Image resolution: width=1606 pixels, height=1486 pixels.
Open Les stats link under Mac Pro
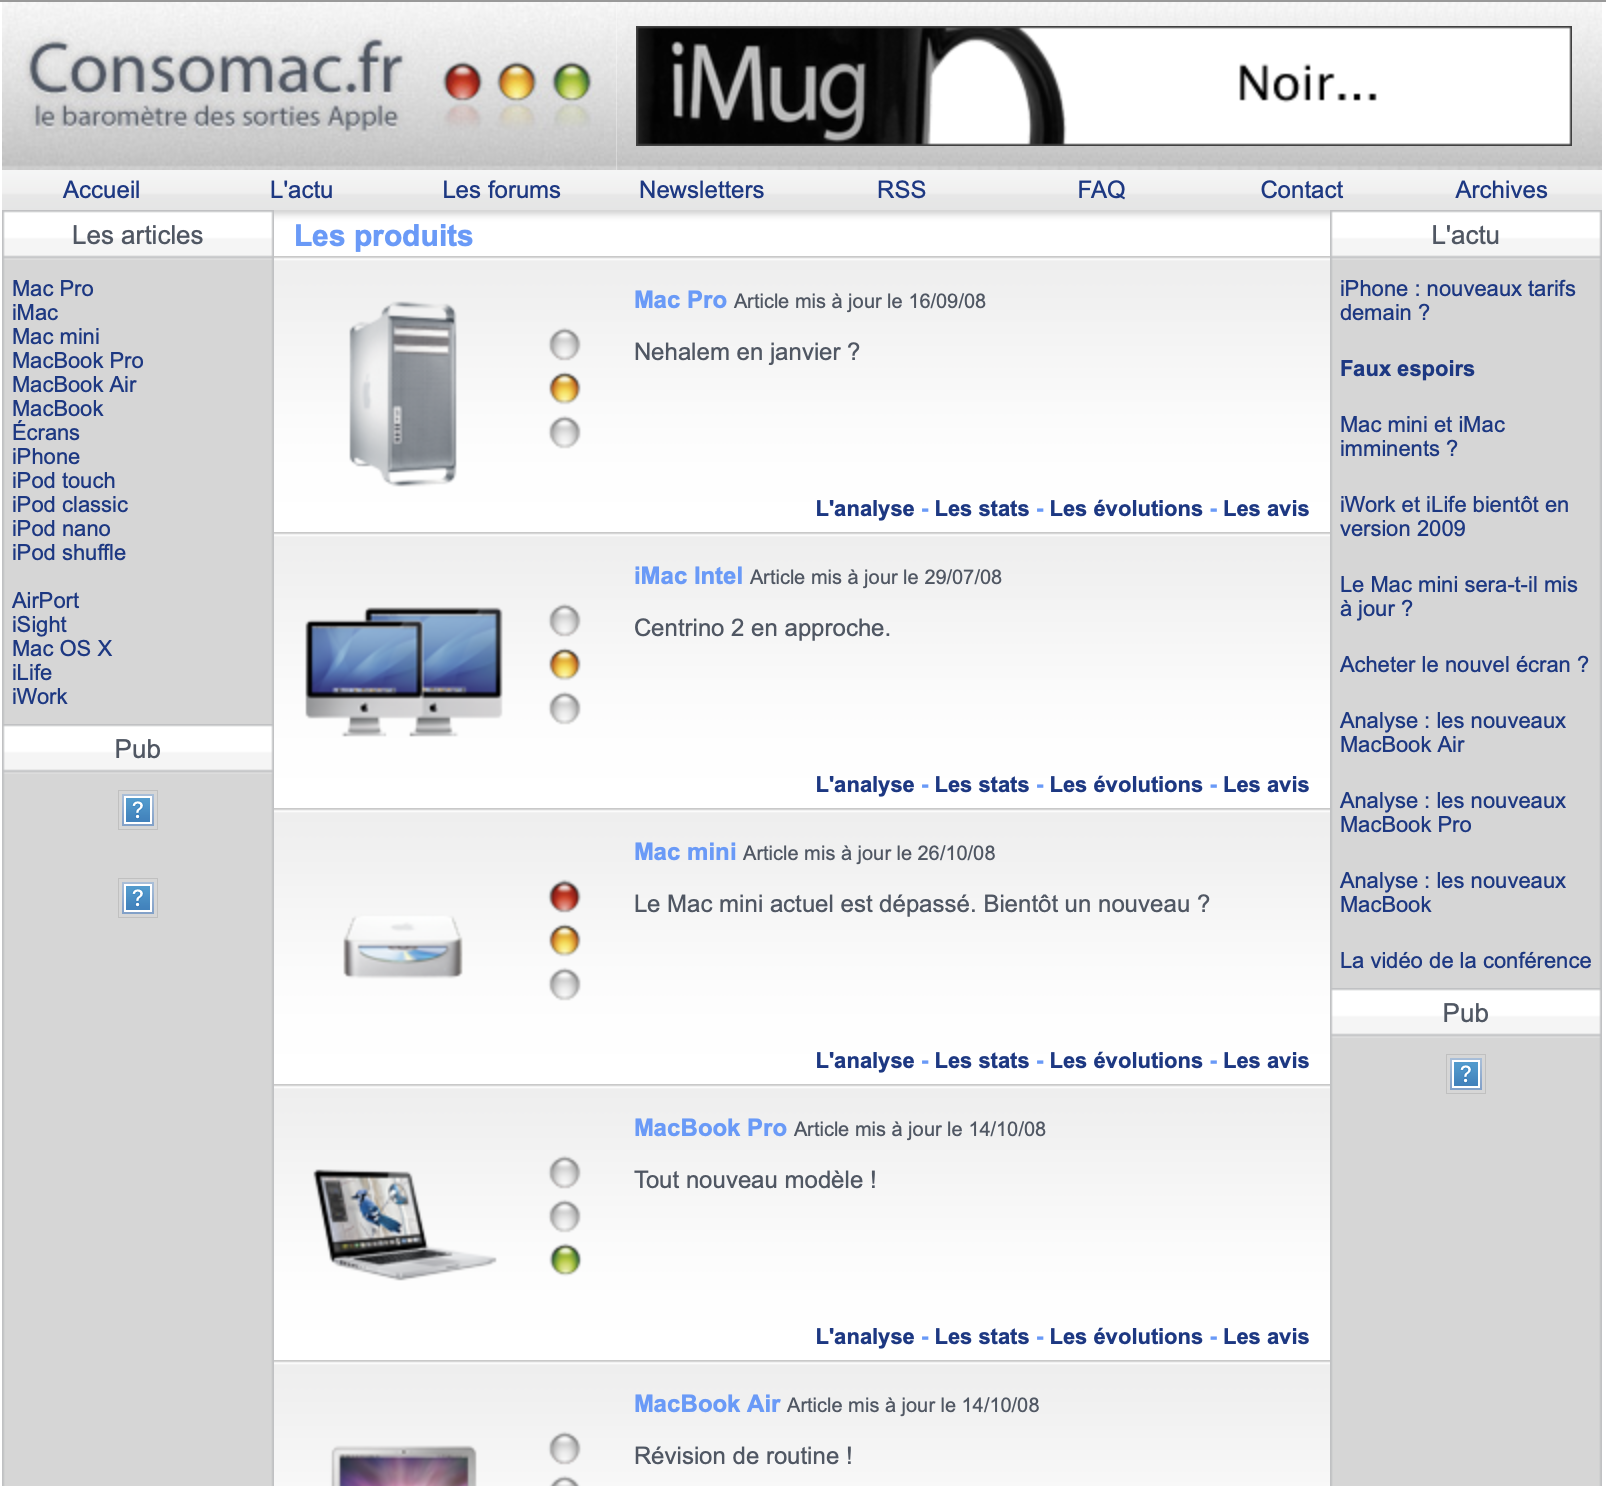pyautogui.click(x=981, y=509)
